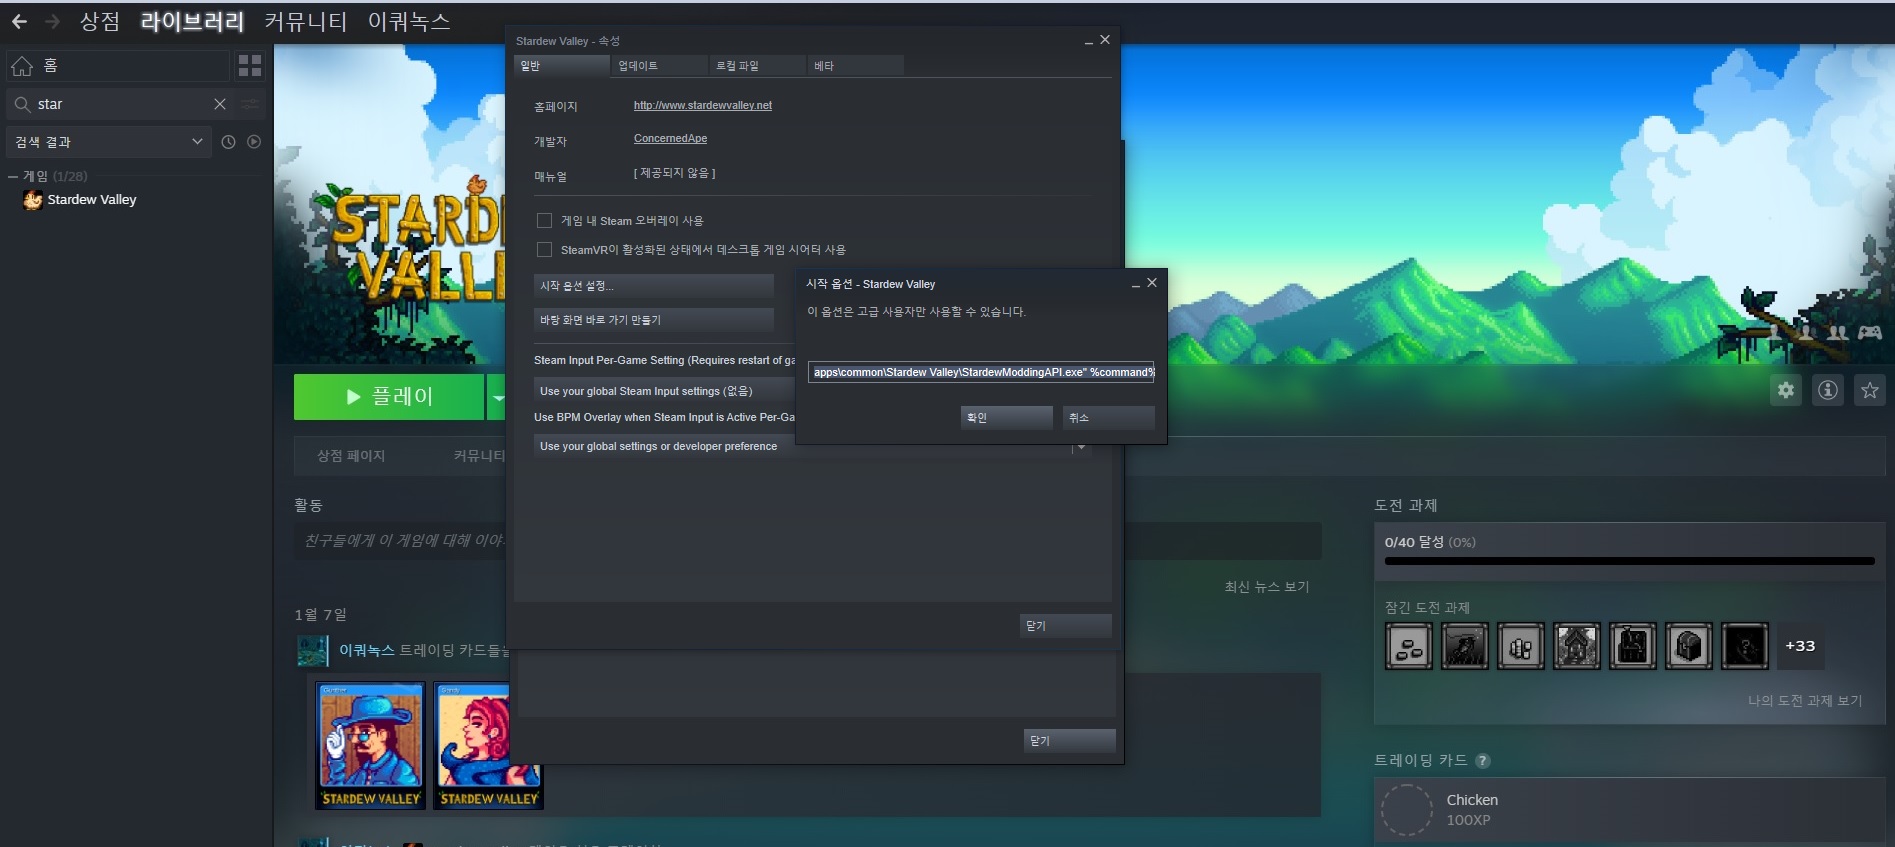This screenshot has width=1895, height=847.
Task: Clear the 'star' search with X icon
Action: point(220,104)
